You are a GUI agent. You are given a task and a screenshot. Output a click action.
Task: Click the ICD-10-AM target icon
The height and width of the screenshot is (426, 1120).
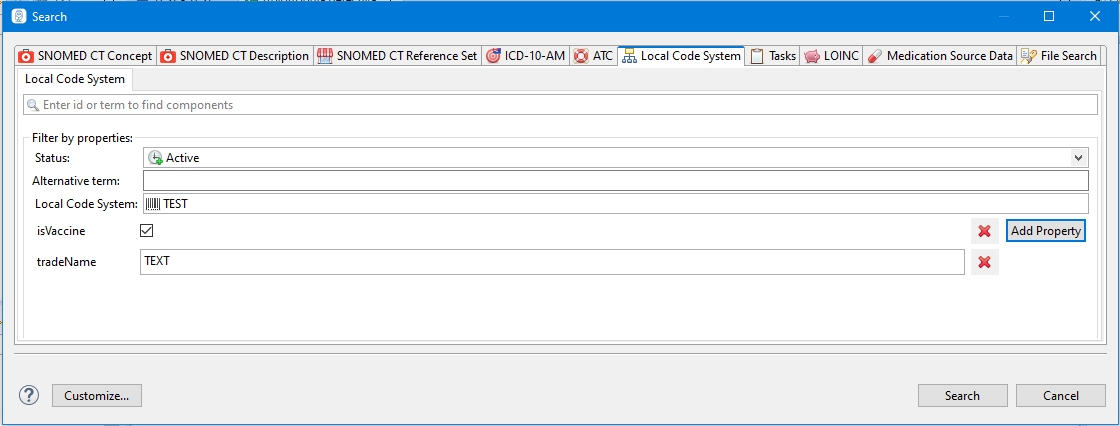click(493, 56)
